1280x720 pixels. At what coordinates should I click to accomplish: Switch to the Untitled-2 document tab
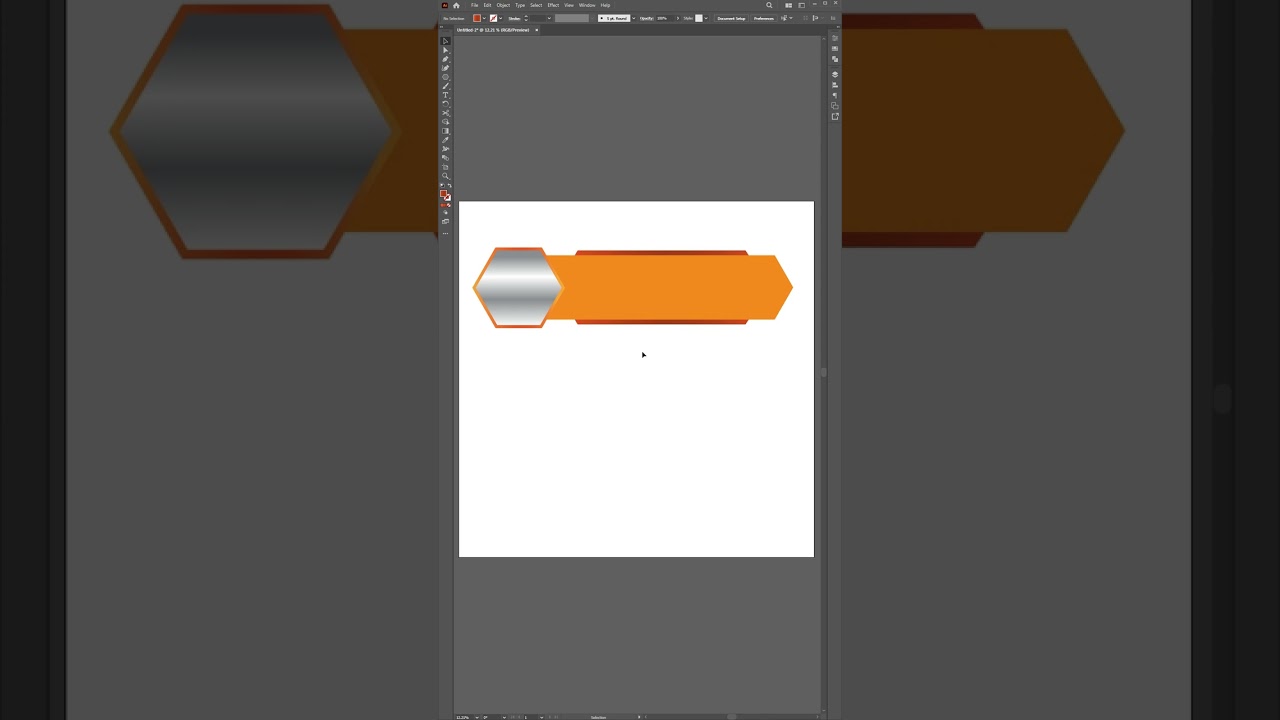coord(493,30)
